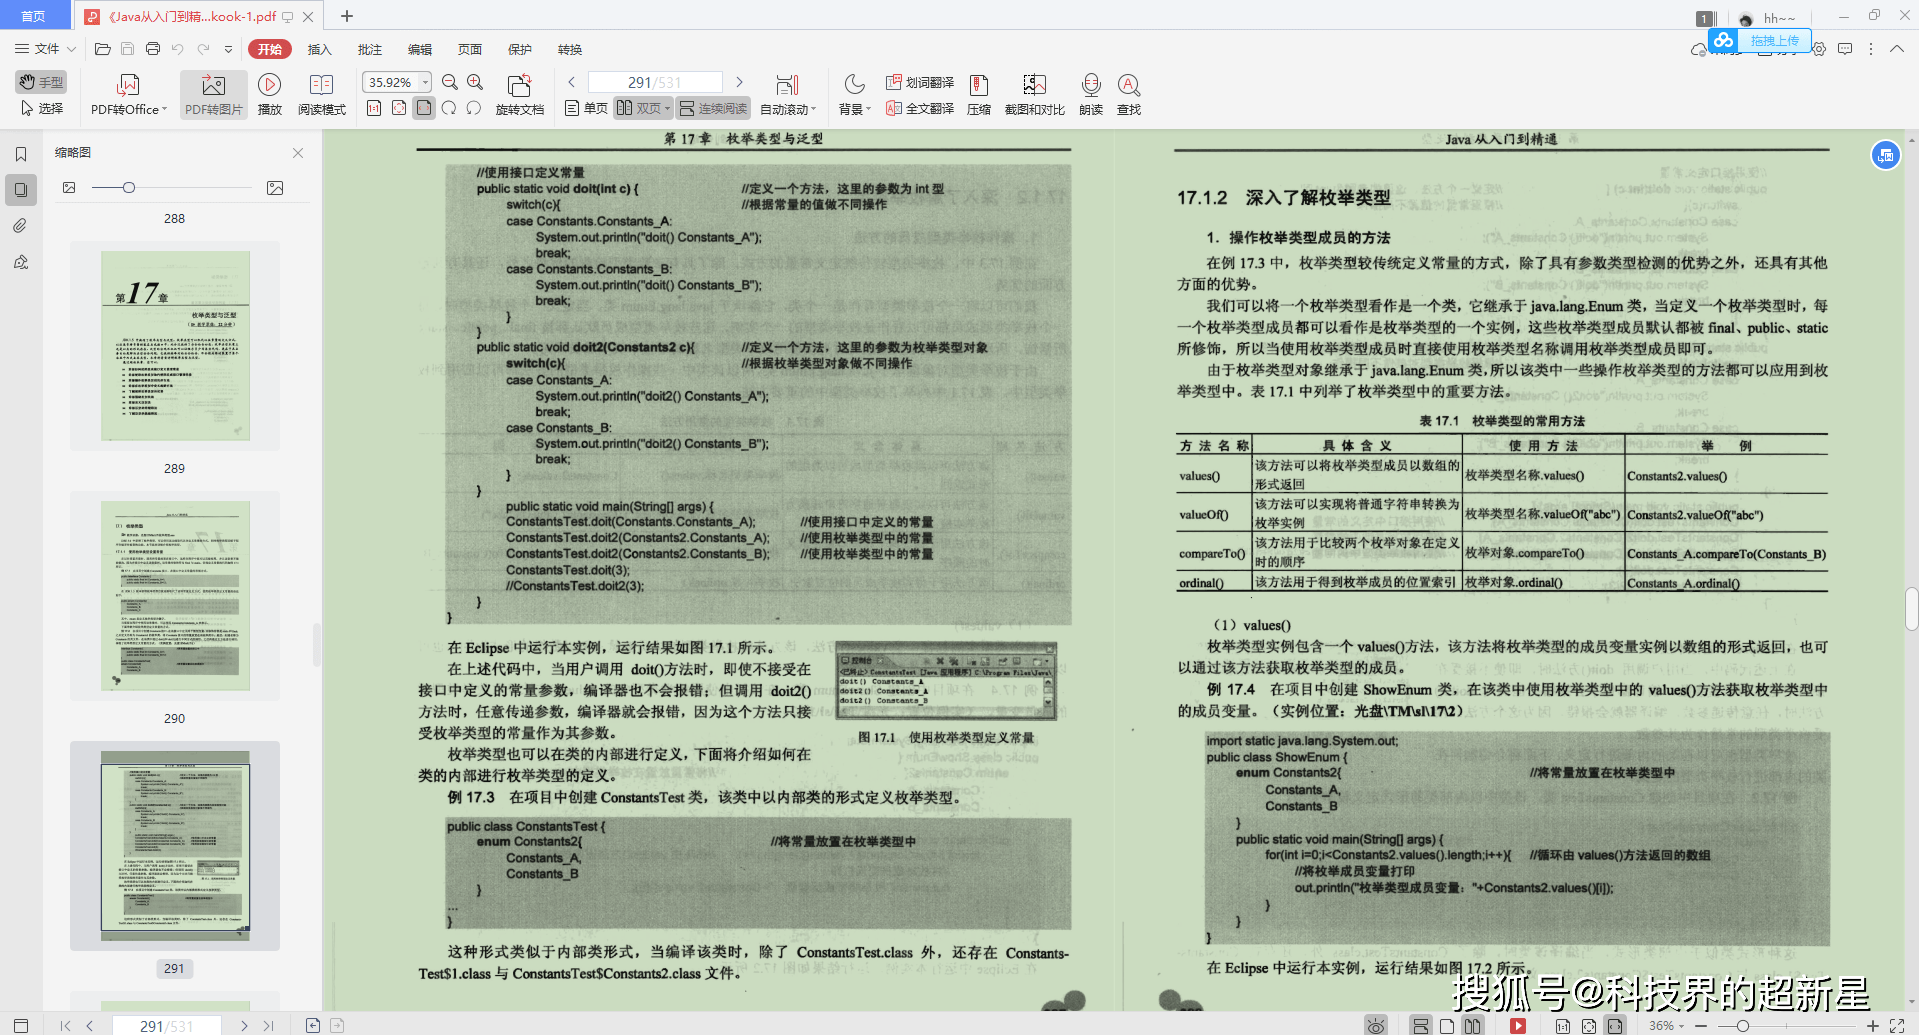1919x1035 pixels.
Task: Click 拖拽上传 drag upload button
Action: [x=1759, y=41]
